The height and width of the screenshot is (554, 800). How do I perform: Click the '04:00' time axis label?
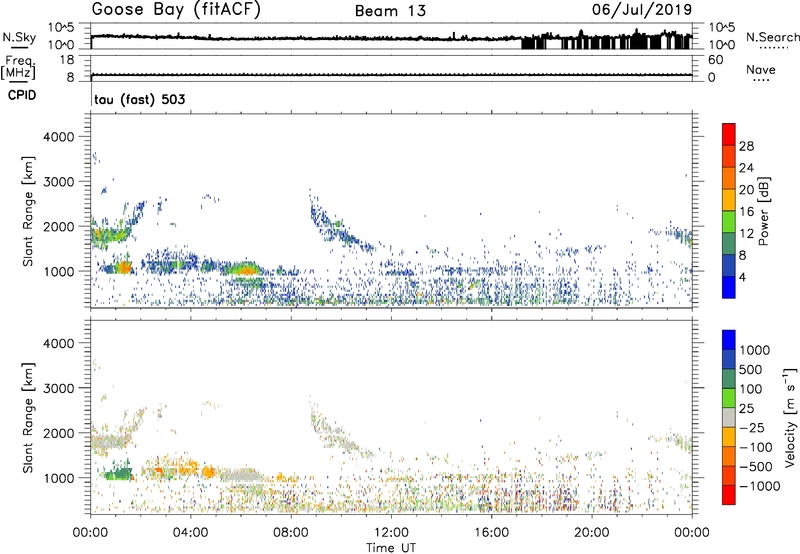(x=191, y=533)
